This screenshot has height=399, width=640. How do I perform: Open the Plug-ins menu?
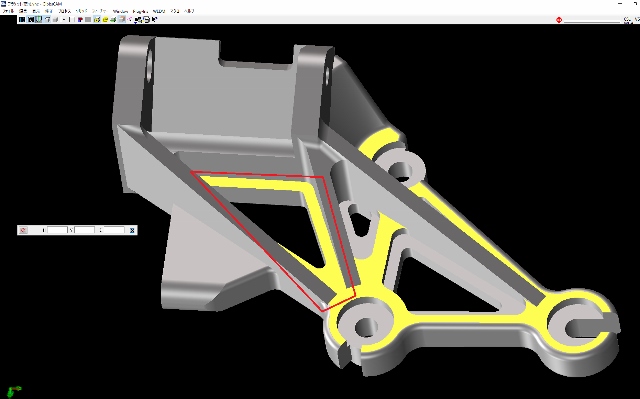coord(140,11)
